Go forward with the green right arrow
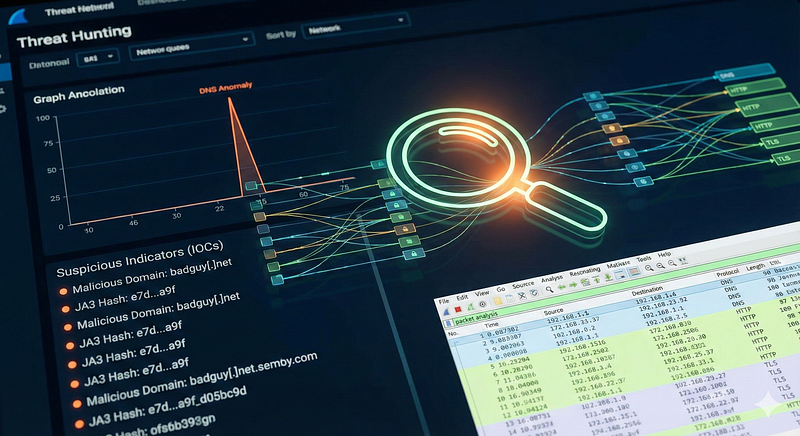800x436 pixels. click(573, 285)
